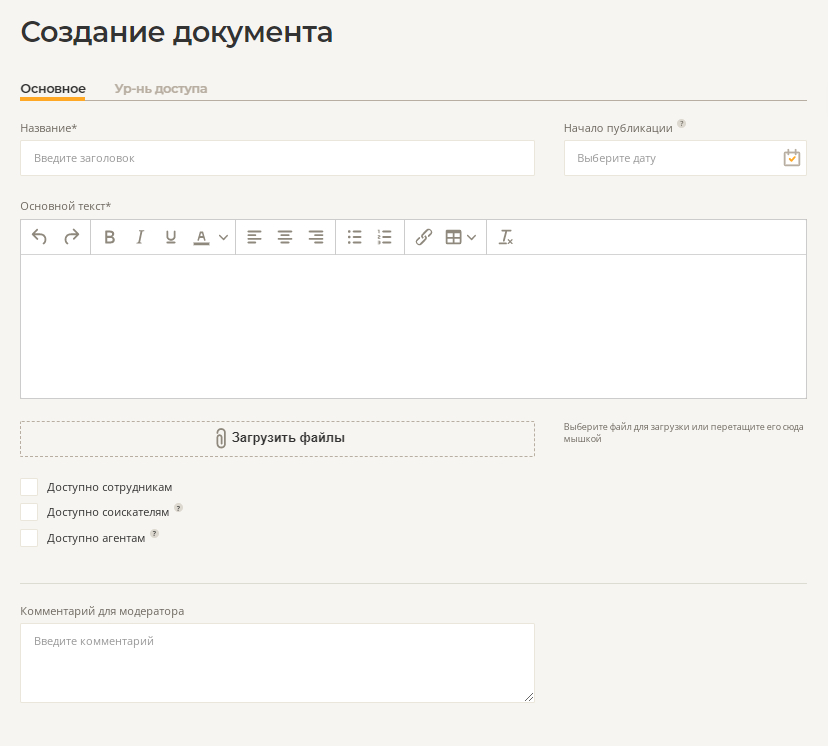Open the date picker calendar icon
This screenshot has width=828, height=746.
791,158
